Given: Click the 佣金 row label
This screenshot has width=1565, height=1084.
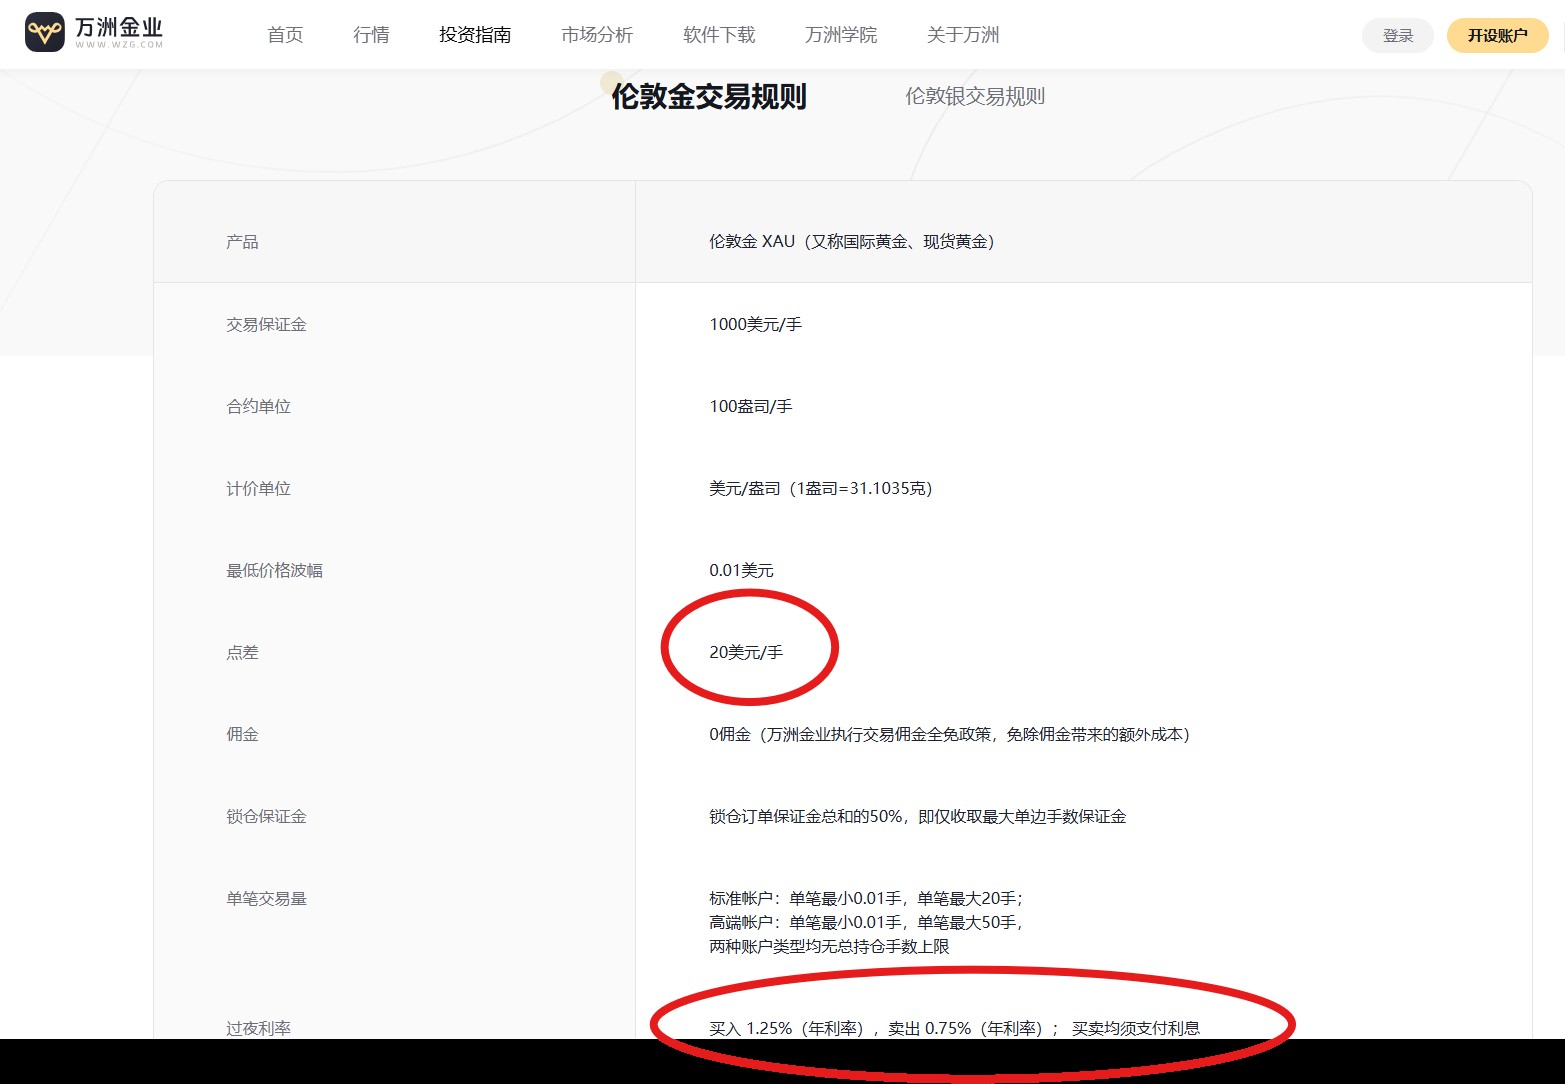Looking at the screenshot, I should click(242, 734).
